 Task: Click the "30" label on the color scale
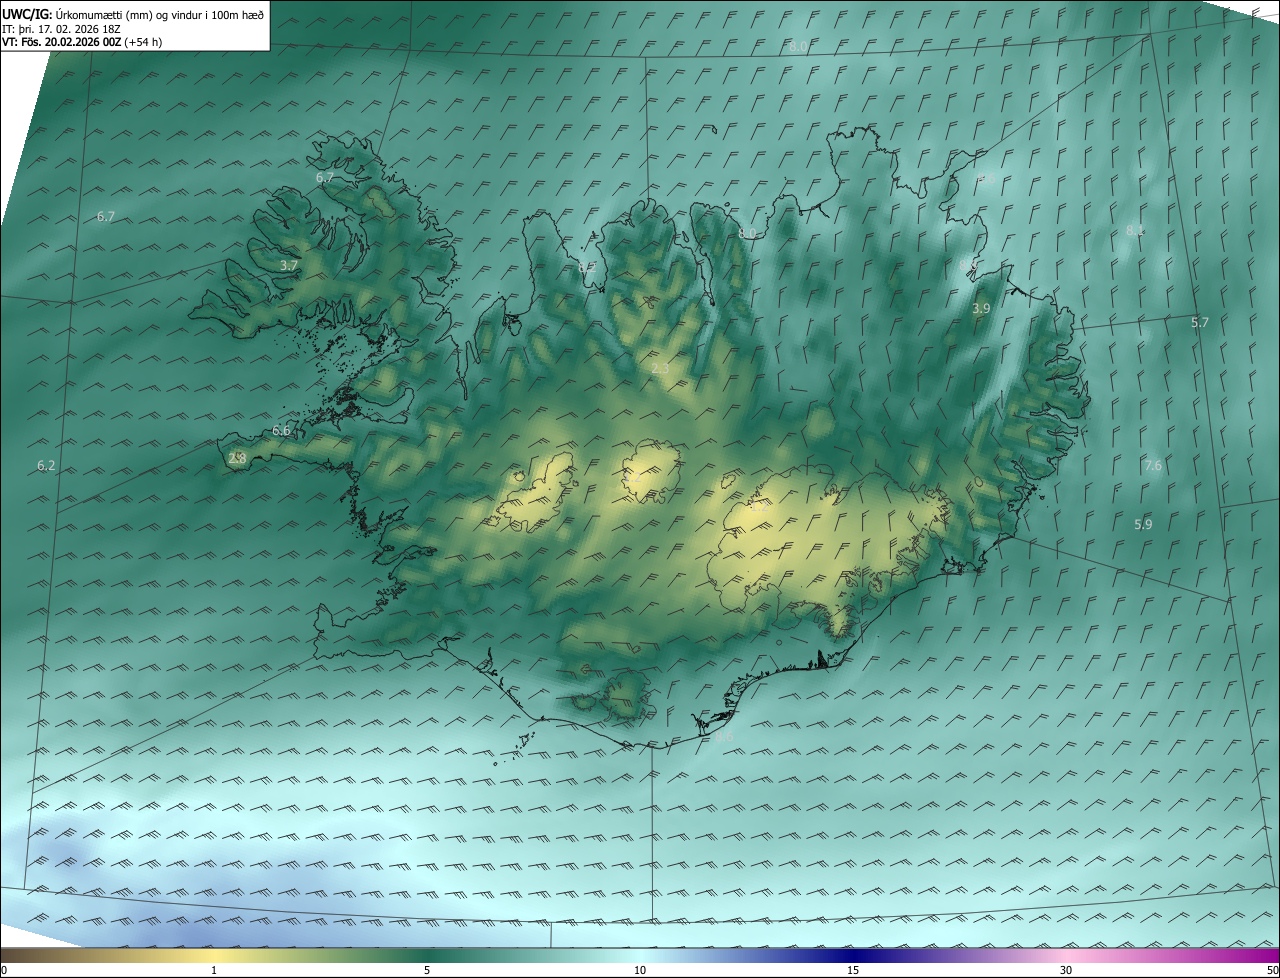(1066, 971)
